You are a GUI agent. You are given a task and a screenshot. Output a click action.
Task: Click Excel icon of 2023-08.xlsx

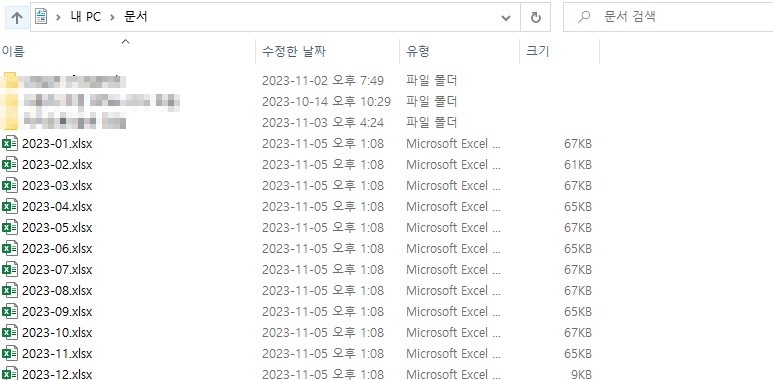coord(10,291)
